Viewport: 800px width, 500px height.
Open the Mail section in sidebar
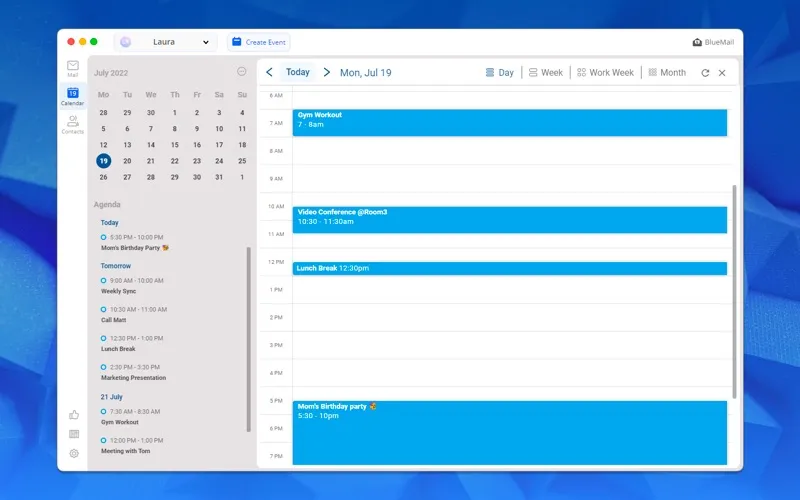point(73,68)
